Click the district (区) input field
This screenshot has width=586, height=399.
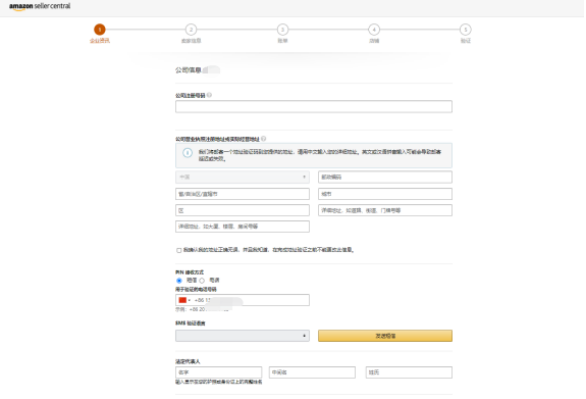(242, 210)
